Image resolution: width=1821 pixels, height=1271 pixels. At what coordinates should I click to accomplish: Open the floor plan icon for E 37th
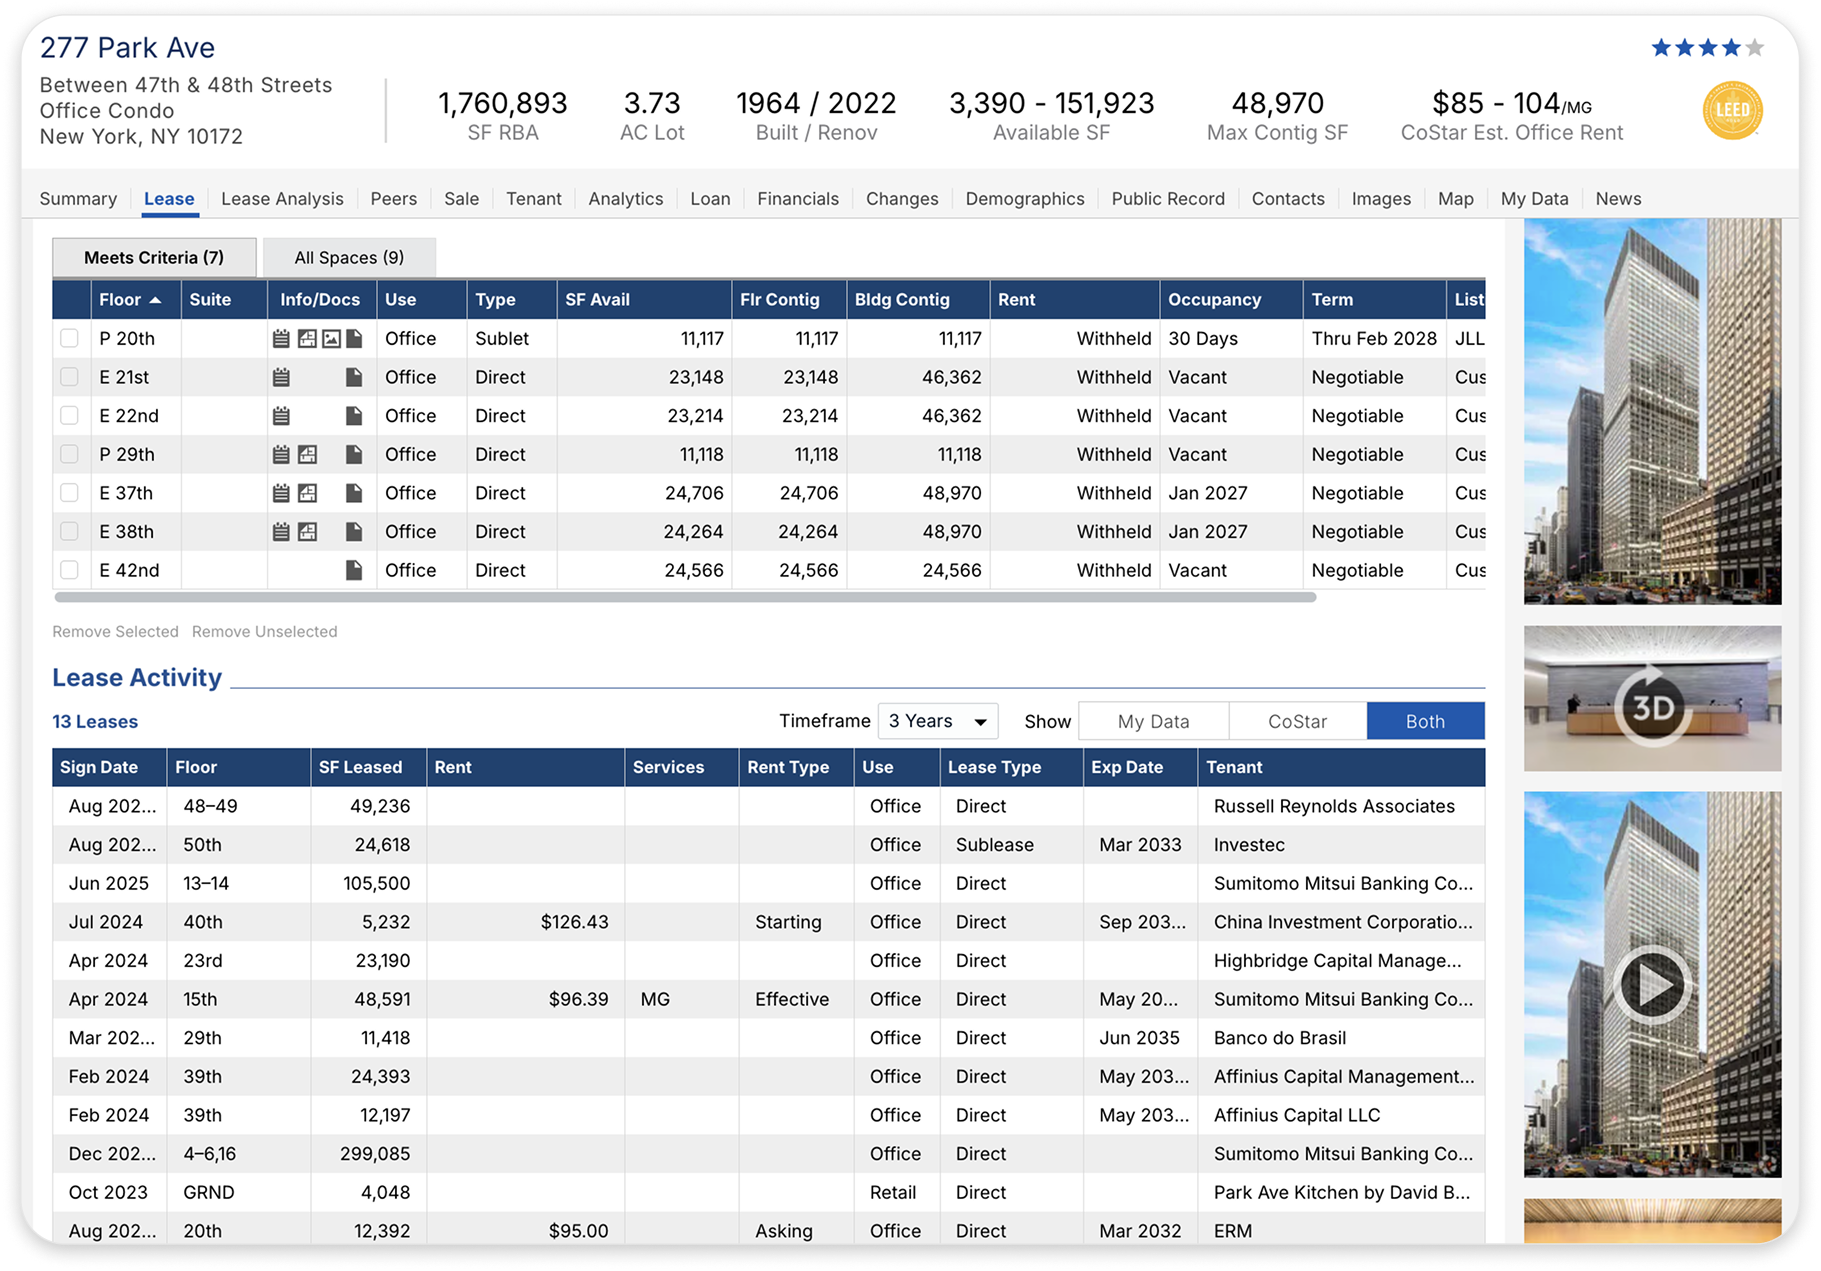[x=307, y=493]
